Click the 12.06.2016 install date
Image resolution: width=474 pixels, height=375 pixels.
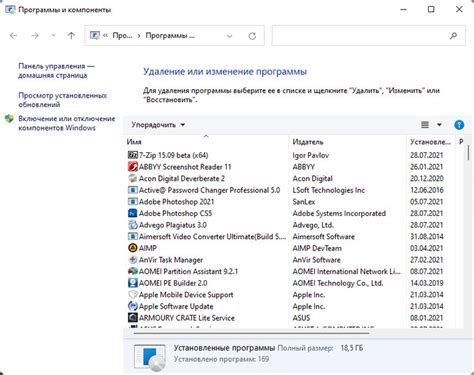click(427, 190)
